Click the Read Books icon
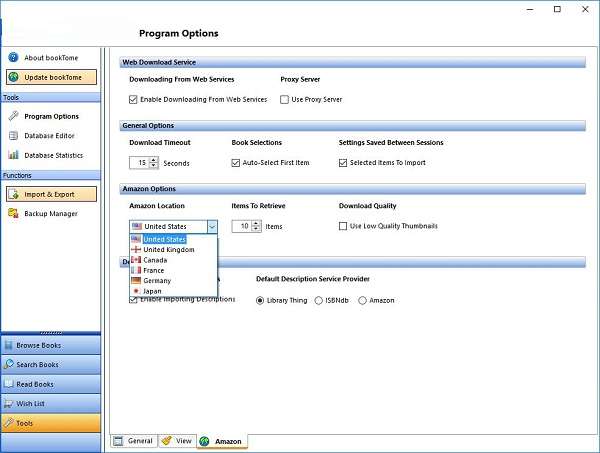Image resolution: width=600 pixels, height=453 pixels. click(x=8, y=384)
